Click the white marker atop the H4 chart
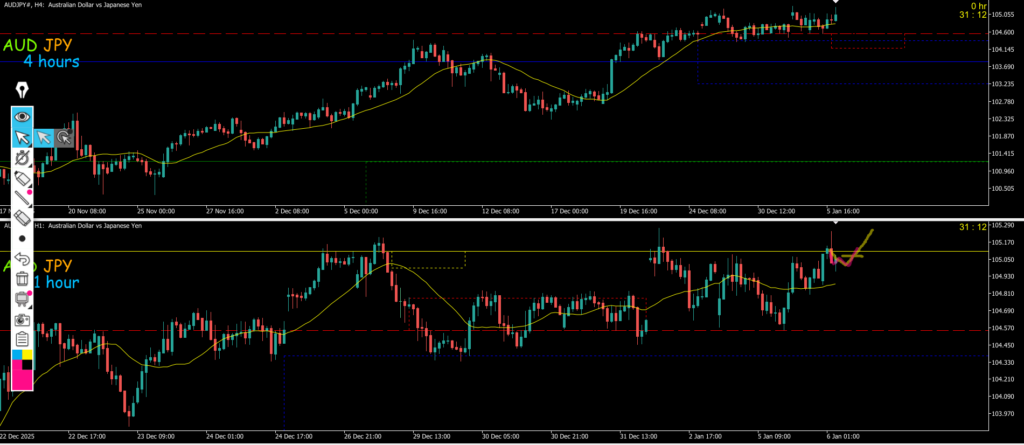Image resolution: width=1024 pixels, height=445 pixels. 835,2
